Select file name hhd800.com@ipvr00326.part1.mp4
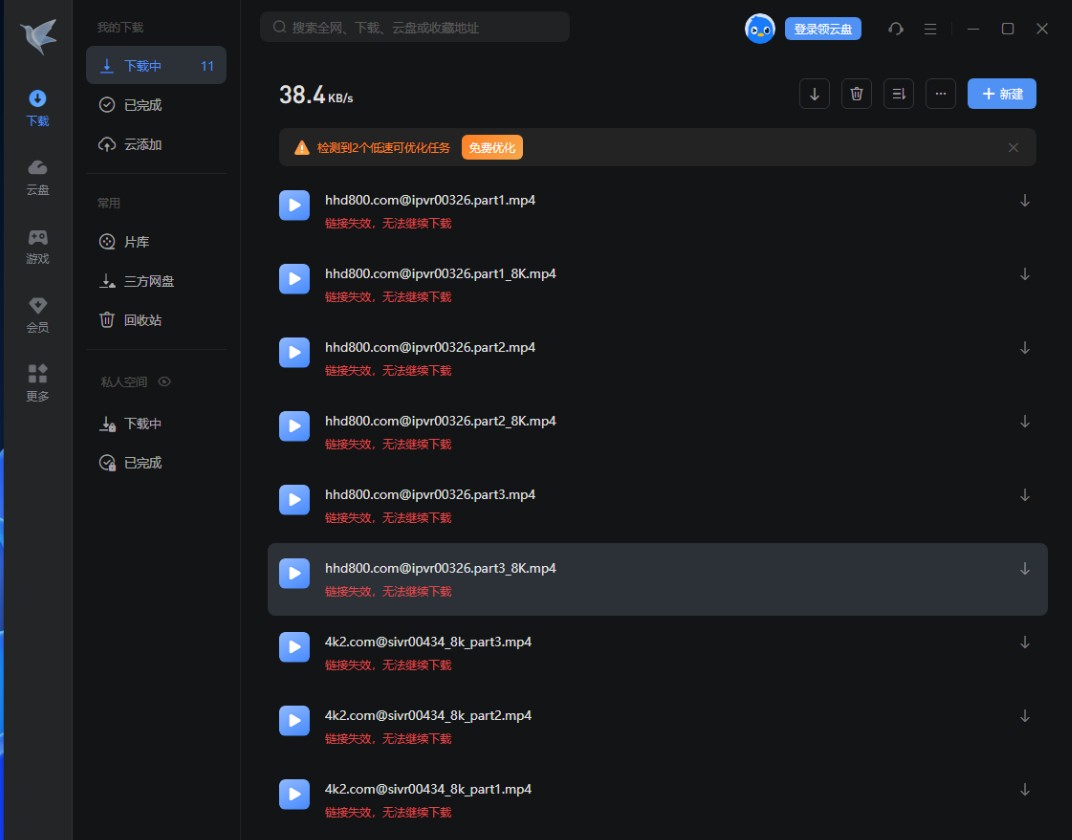This screenshot has height=840, width=1072. coord(430,200)
